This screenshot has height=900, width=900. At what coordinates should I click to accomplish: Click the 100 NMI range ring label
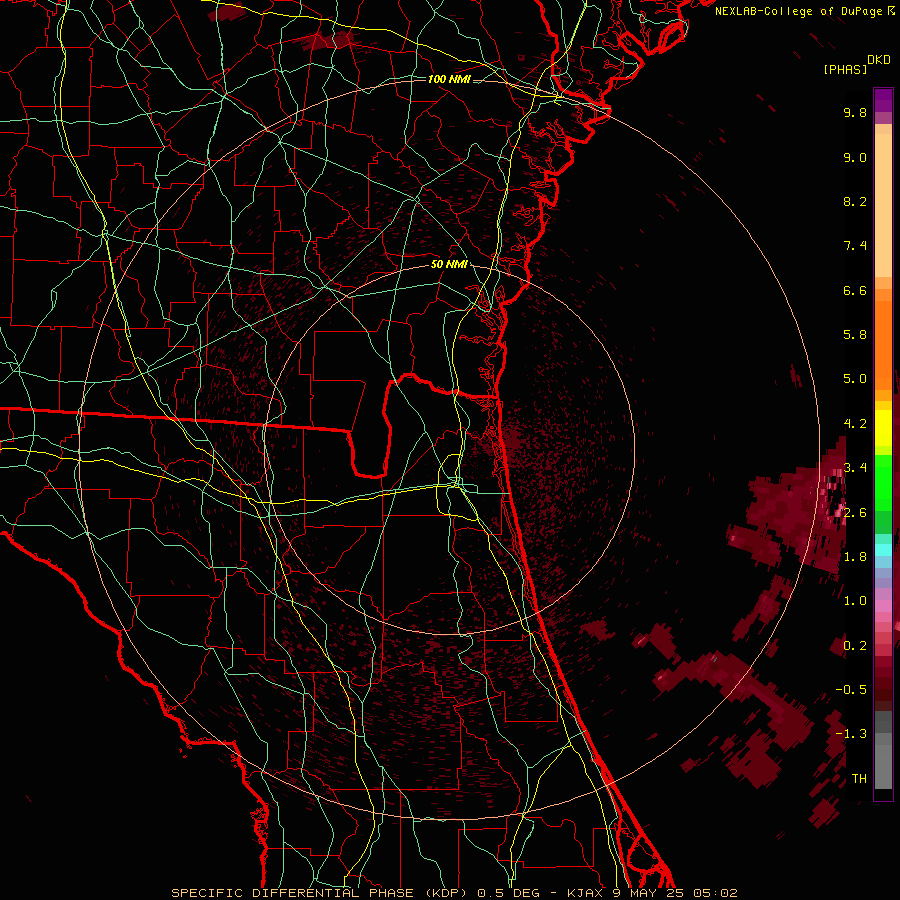coord(449,79)
